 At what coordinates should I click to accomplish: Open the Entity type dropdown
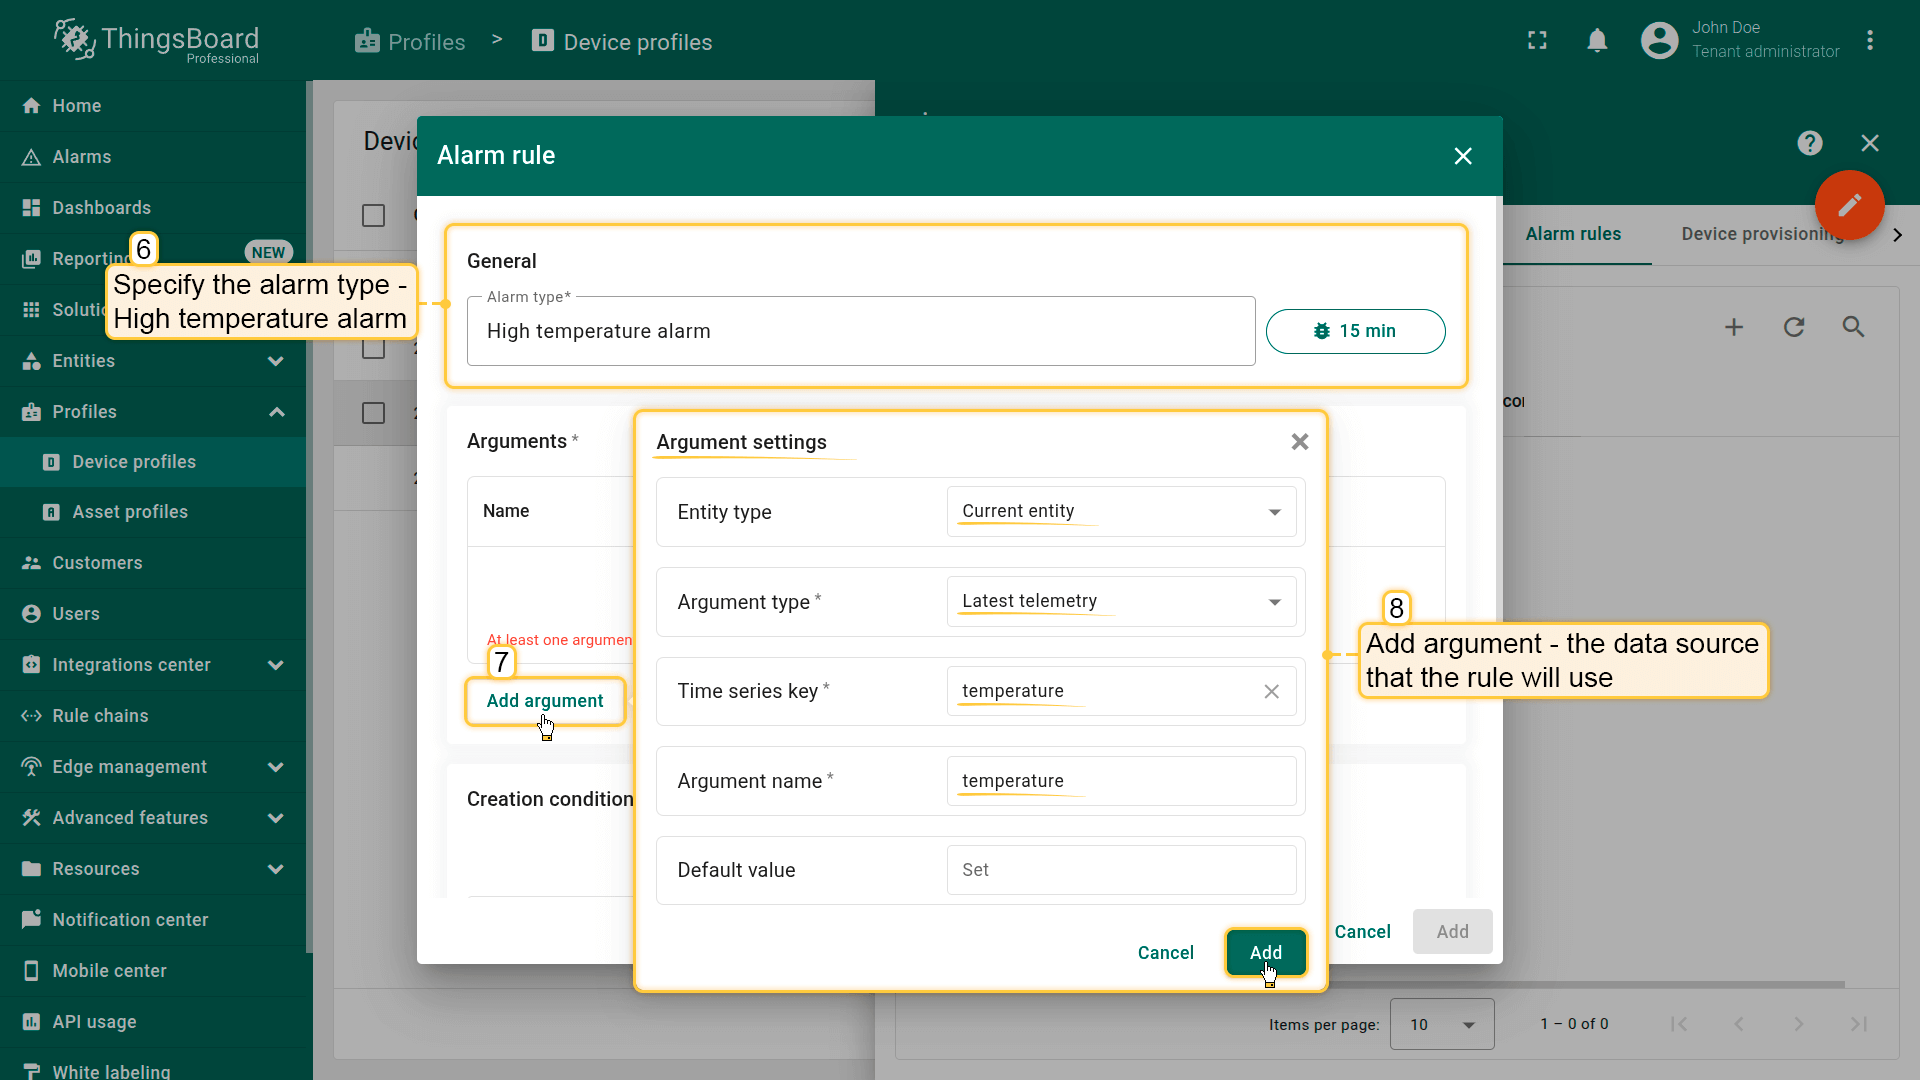click(1121, 512)
